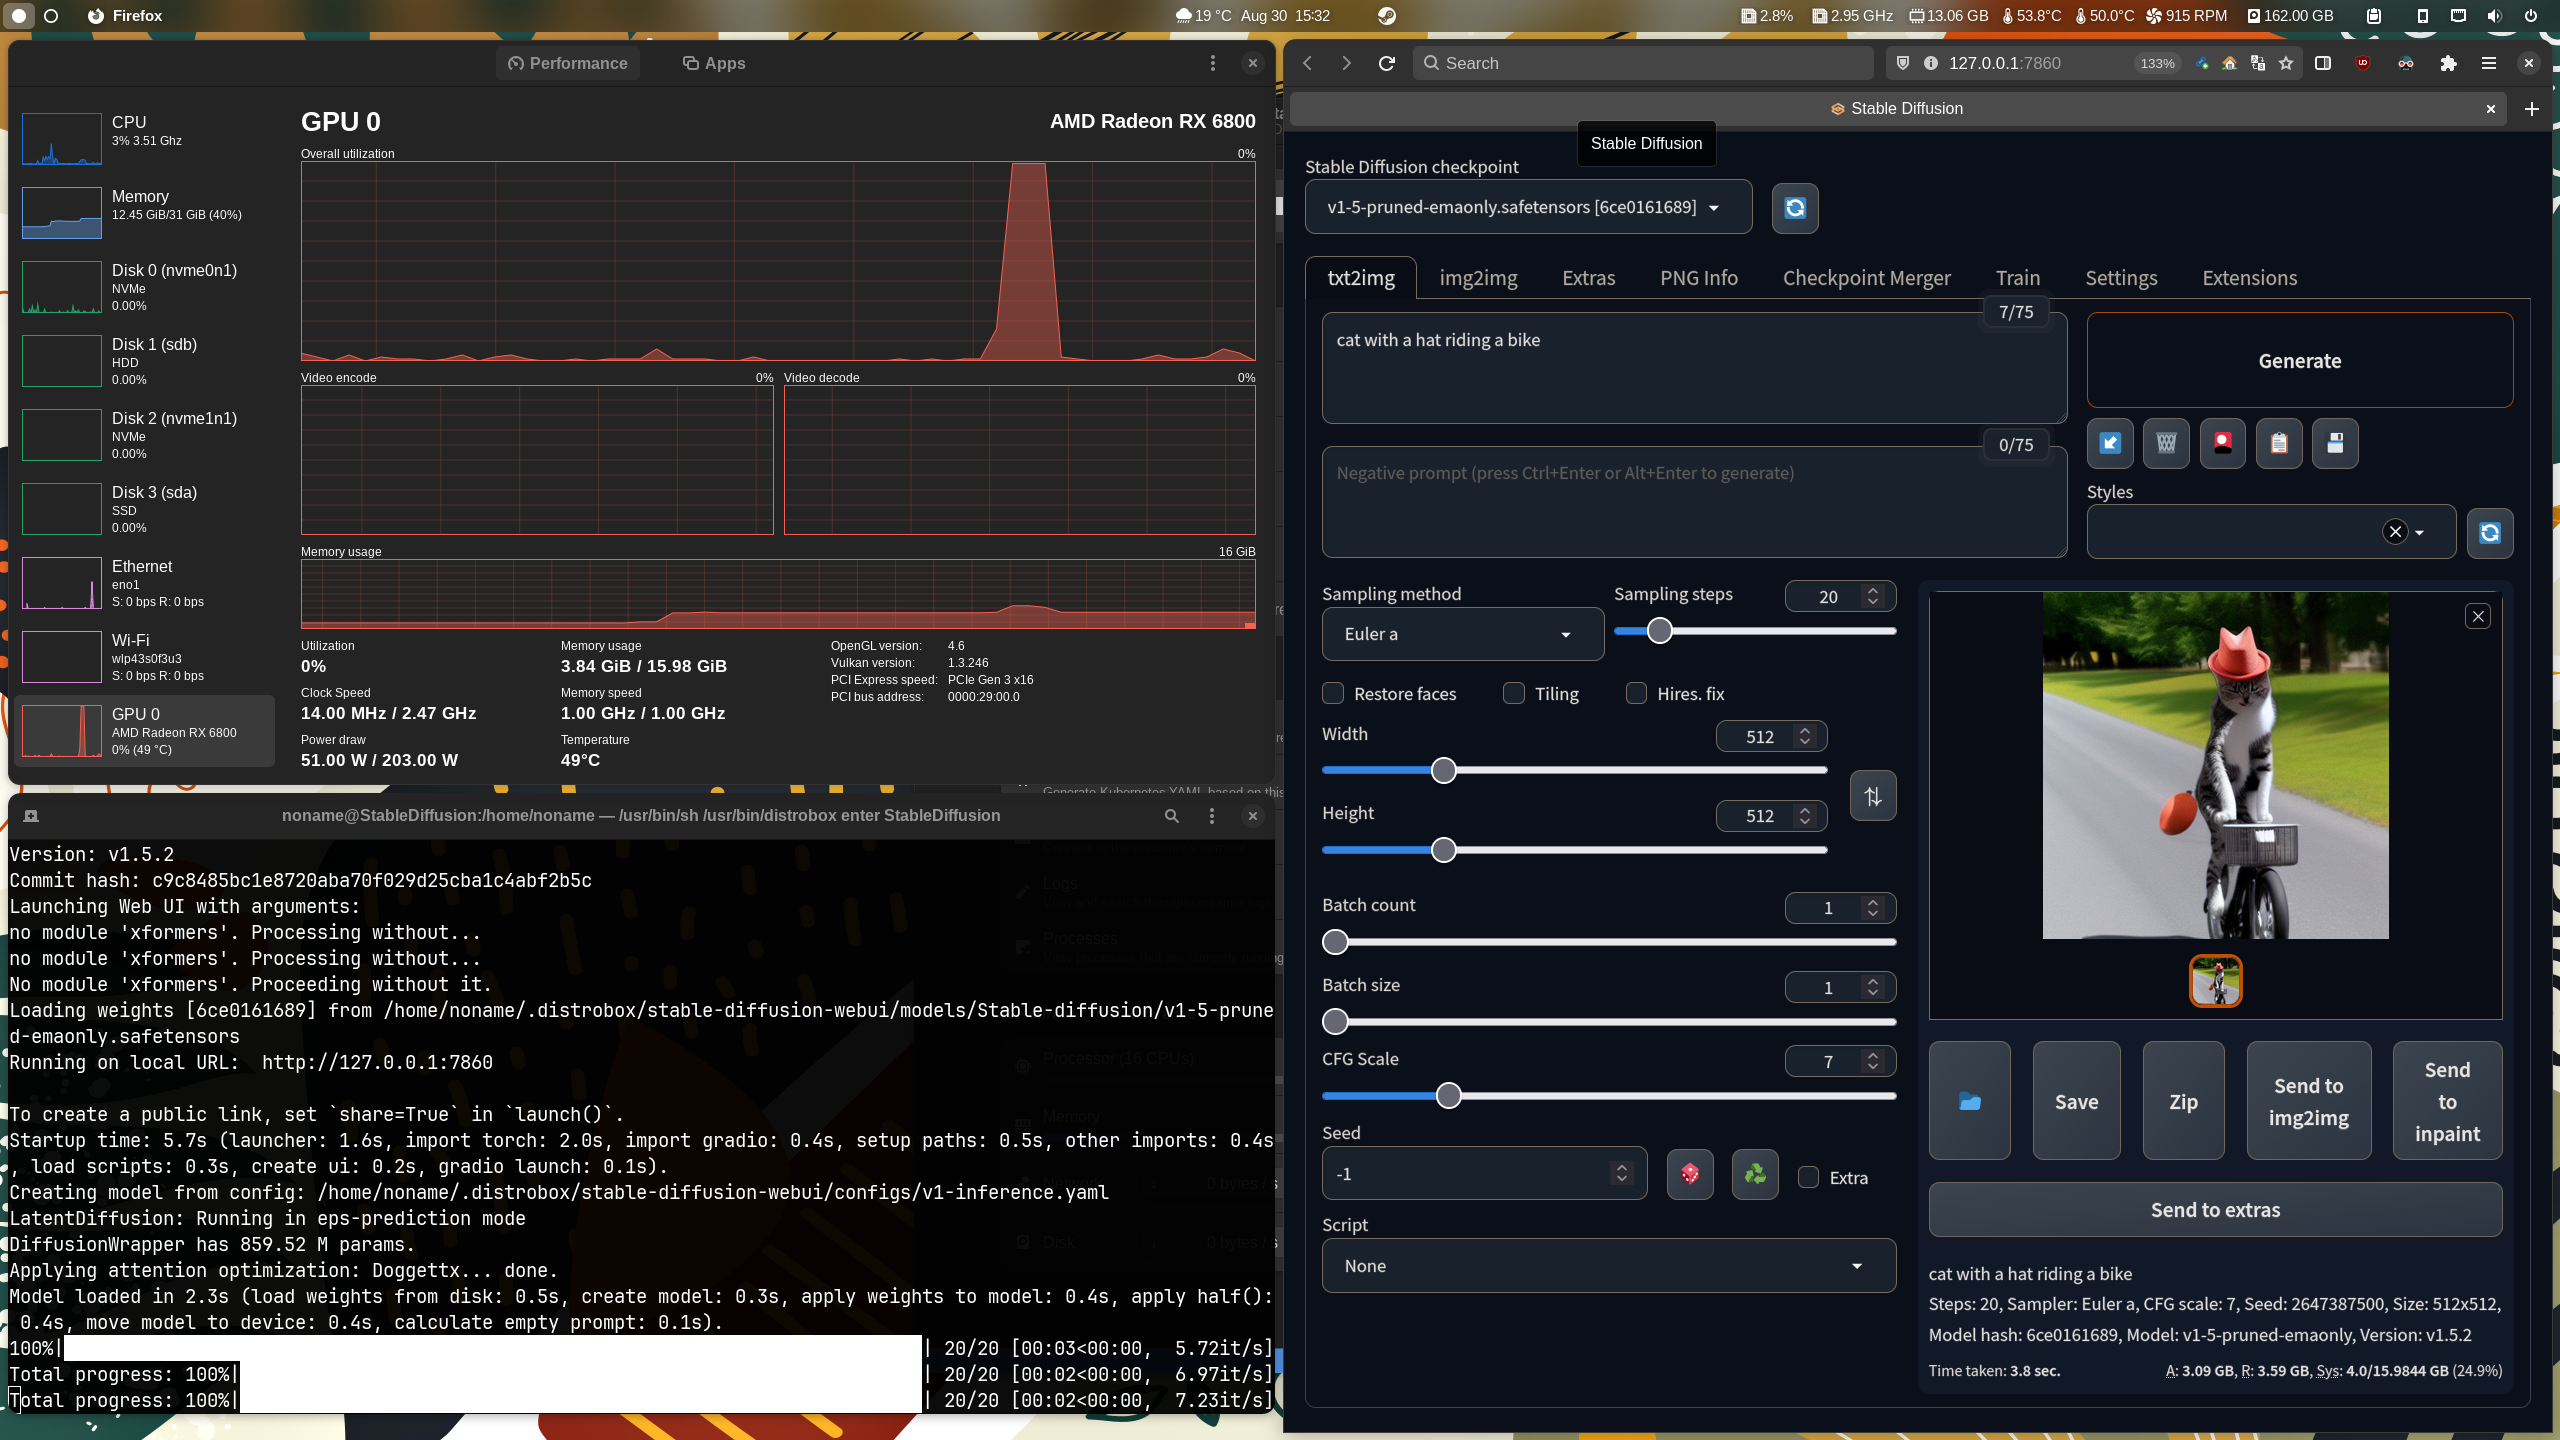
Task: Open the Sampling method dropdown
Action: tap(1463, 634)
